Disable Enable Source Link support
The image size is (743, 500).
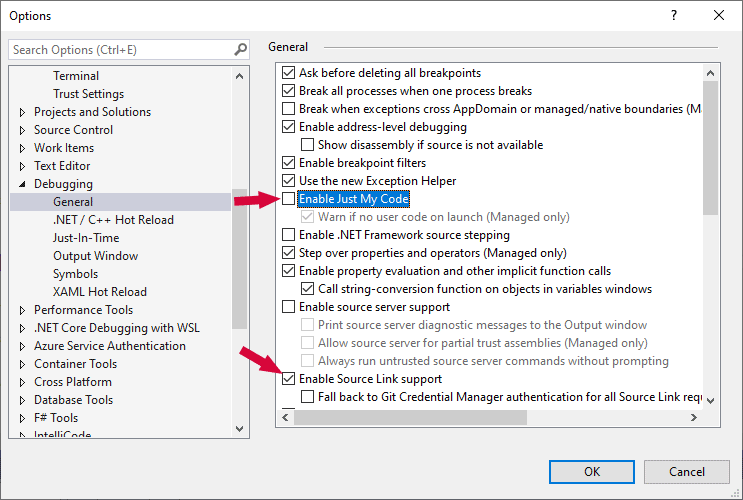click(289, 379)
